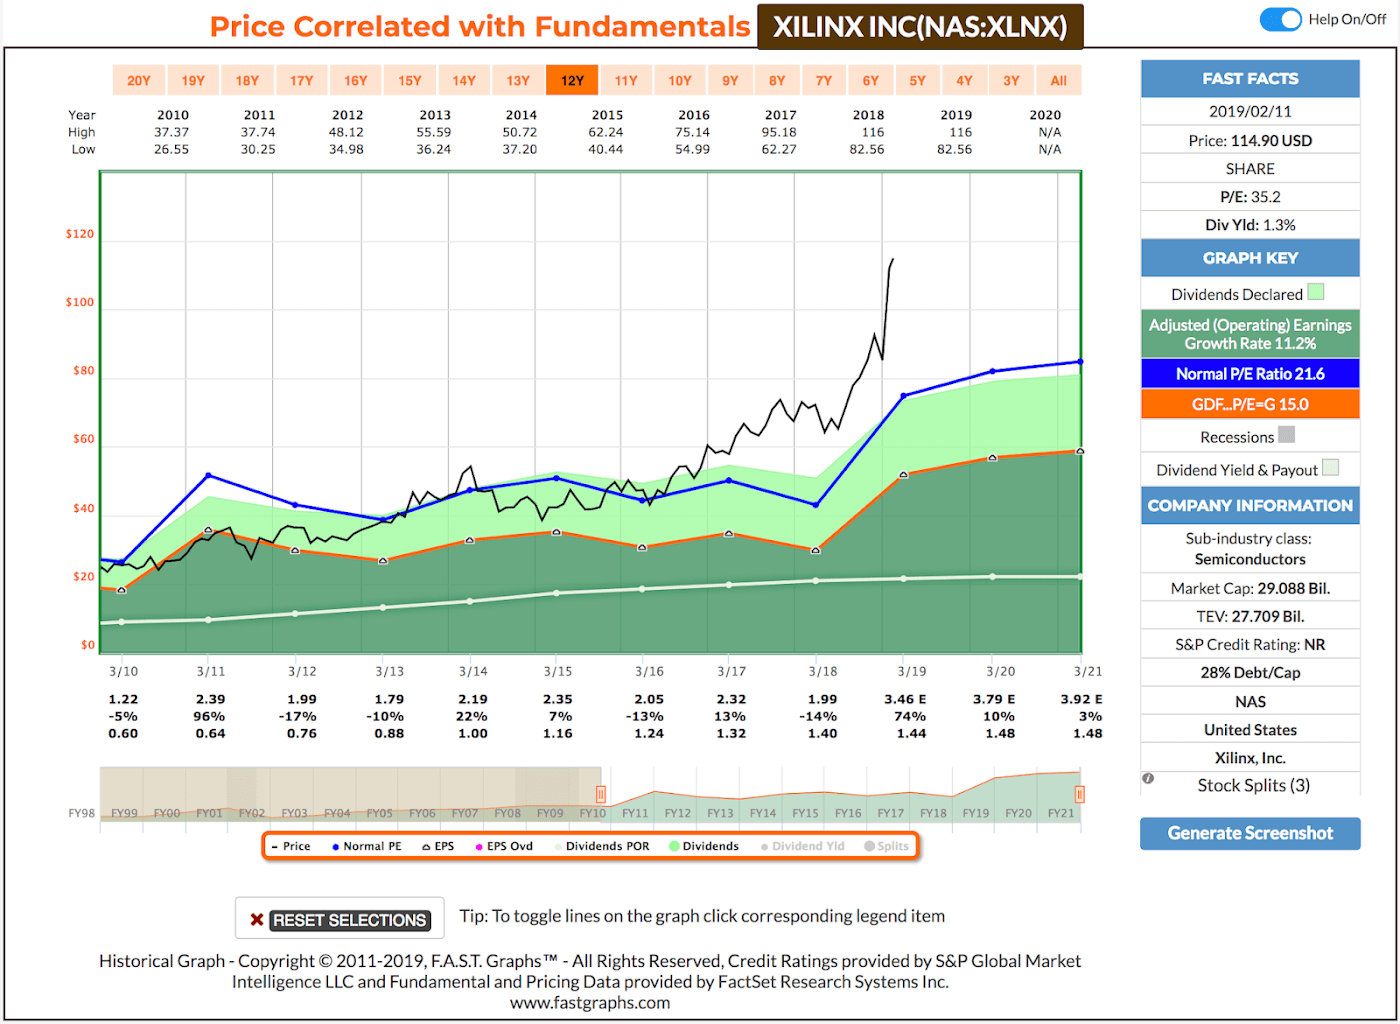The width and height of the screenshot is (1400, 1024).
Task: Select the EPS triangle legend marker
Action: (x=424, y=845)
